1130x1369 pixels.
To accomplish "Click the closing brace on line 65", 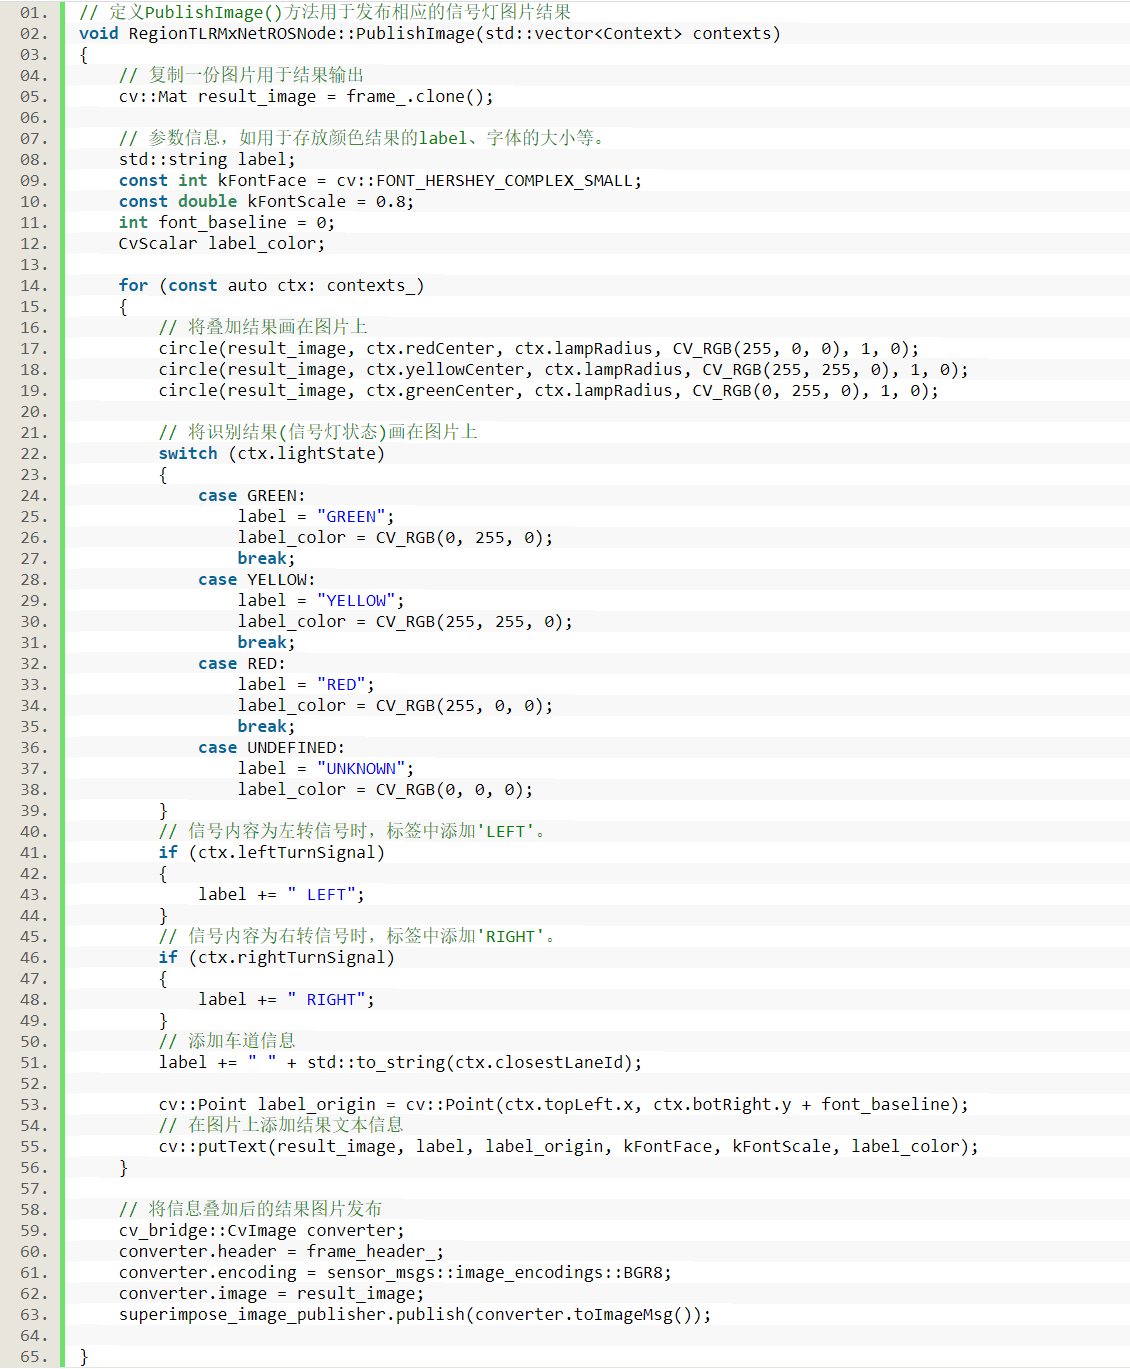I will (x=82, y=1356).
